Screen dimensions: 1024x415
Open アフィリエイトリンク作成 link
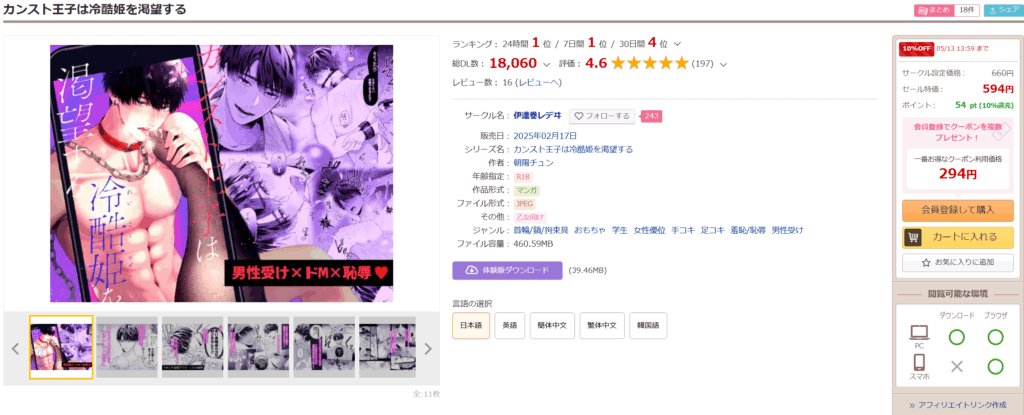tap(957, 405)
